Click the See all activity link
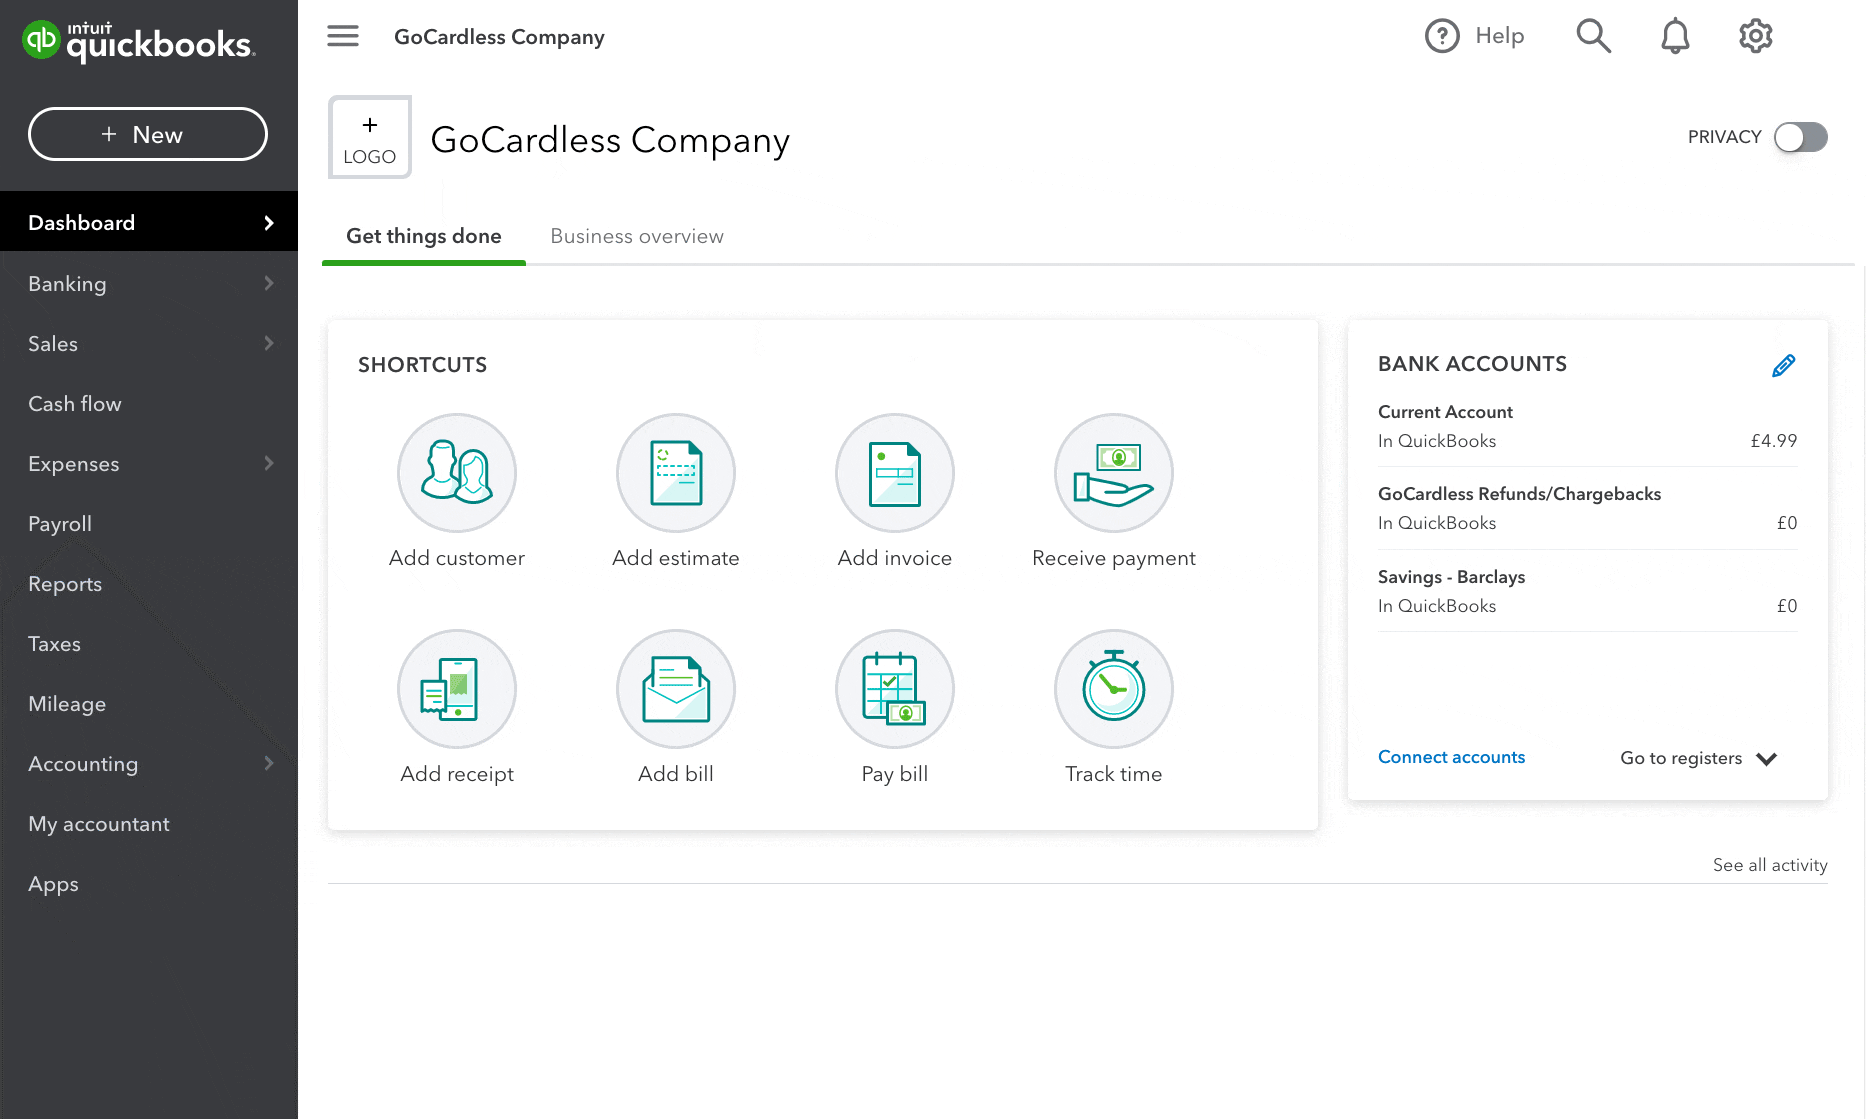Image resolution: width=1866 pixels, height=1119 pixels. [x=1770, y=865]
